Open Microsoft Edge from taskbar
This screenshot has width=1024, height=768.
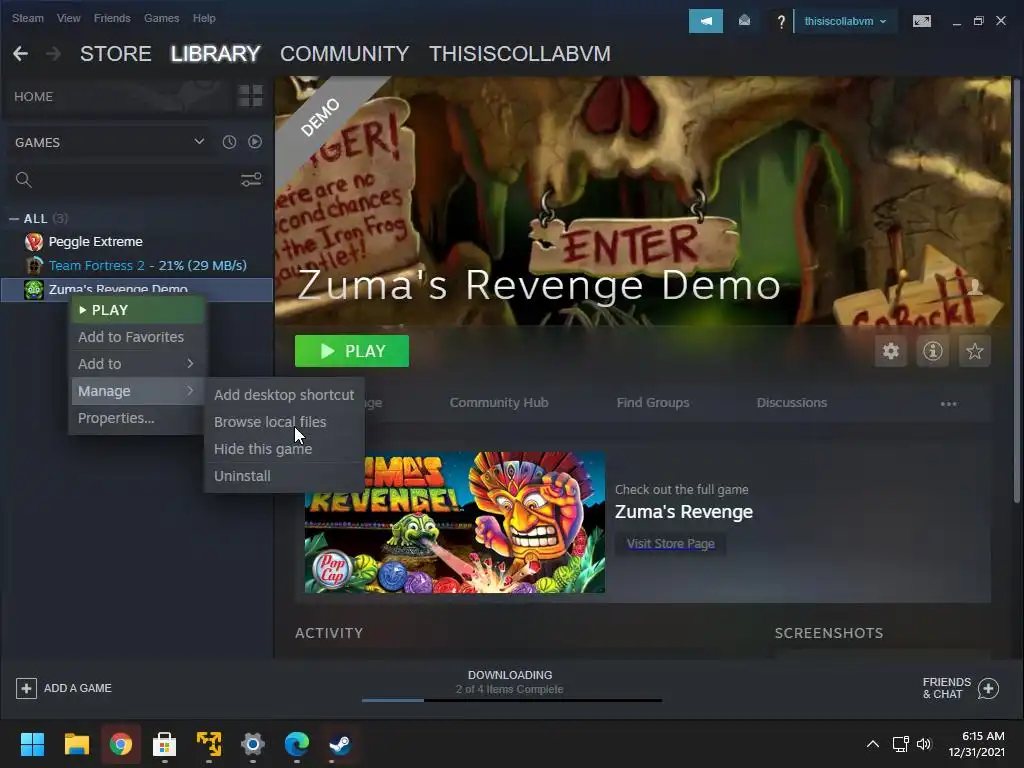[x=296, y=744]
